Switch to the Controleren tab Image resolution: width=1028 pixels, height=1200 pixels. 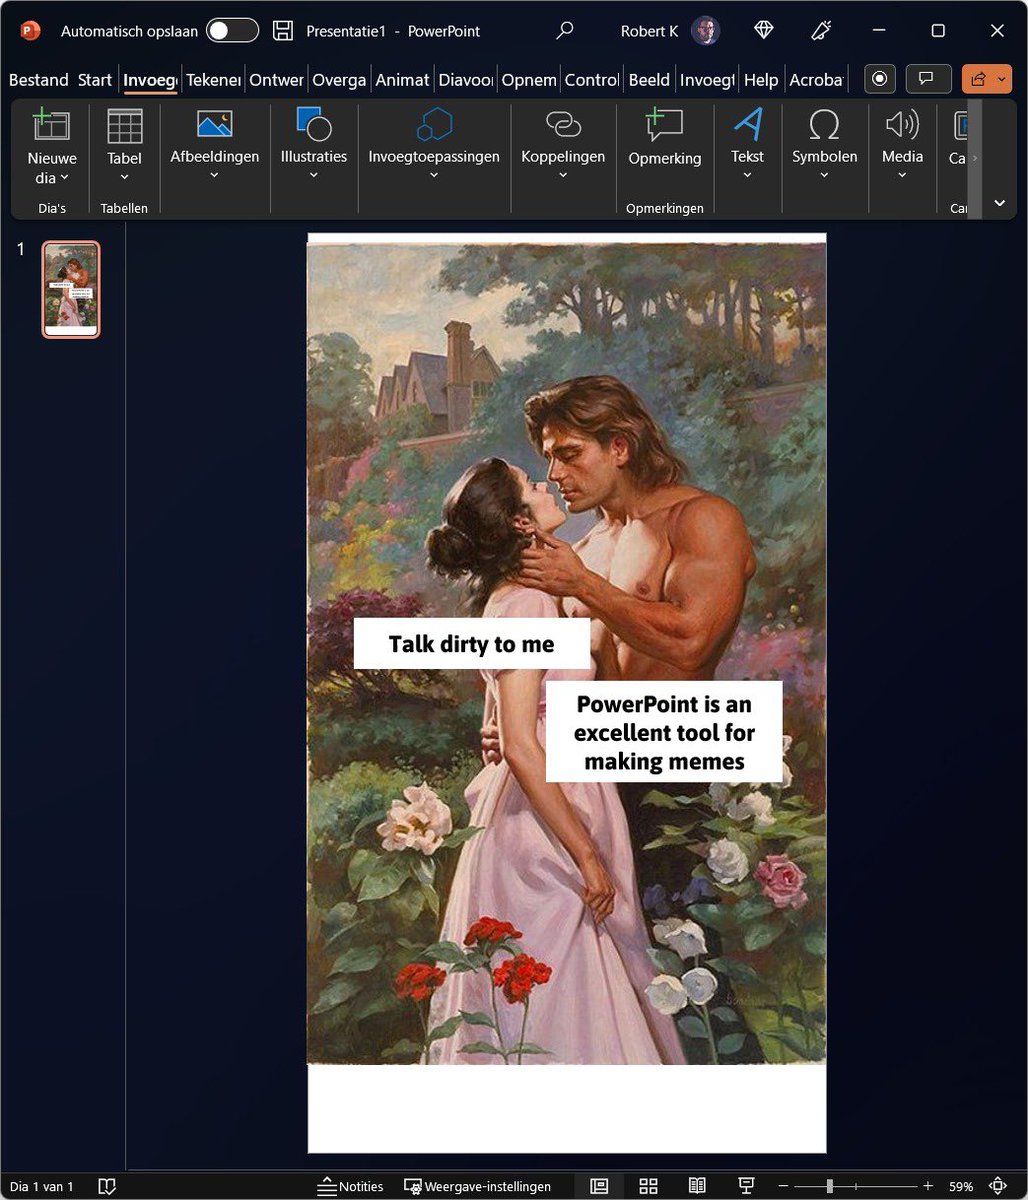pos(591,80)
